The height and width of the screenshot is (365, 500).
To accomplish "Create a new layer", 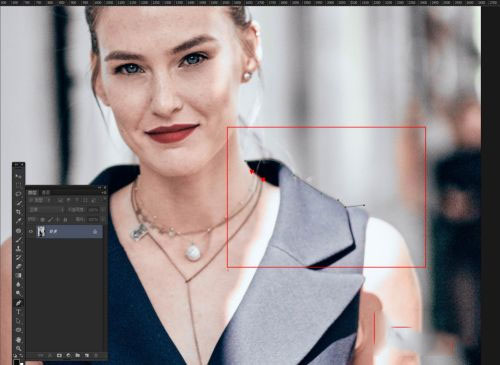I will pyautogui.click(x=87, y=355).
